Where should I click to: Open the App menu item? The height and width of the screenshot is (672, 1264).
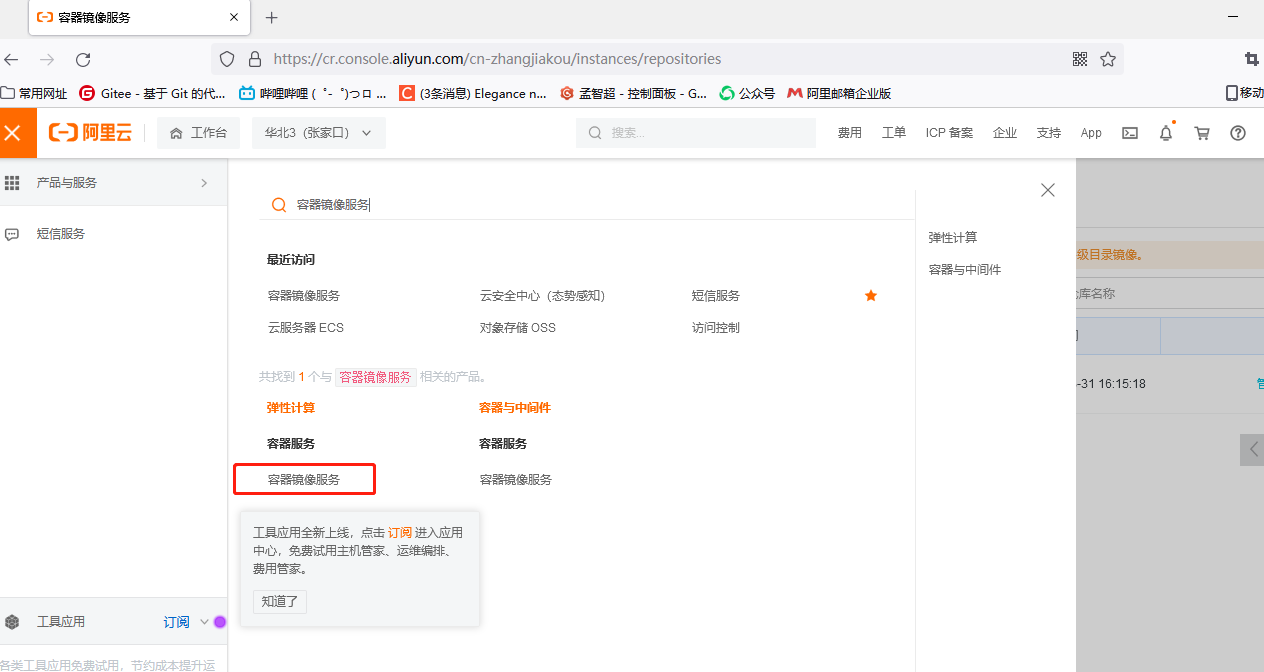(x=1091, y=133)
